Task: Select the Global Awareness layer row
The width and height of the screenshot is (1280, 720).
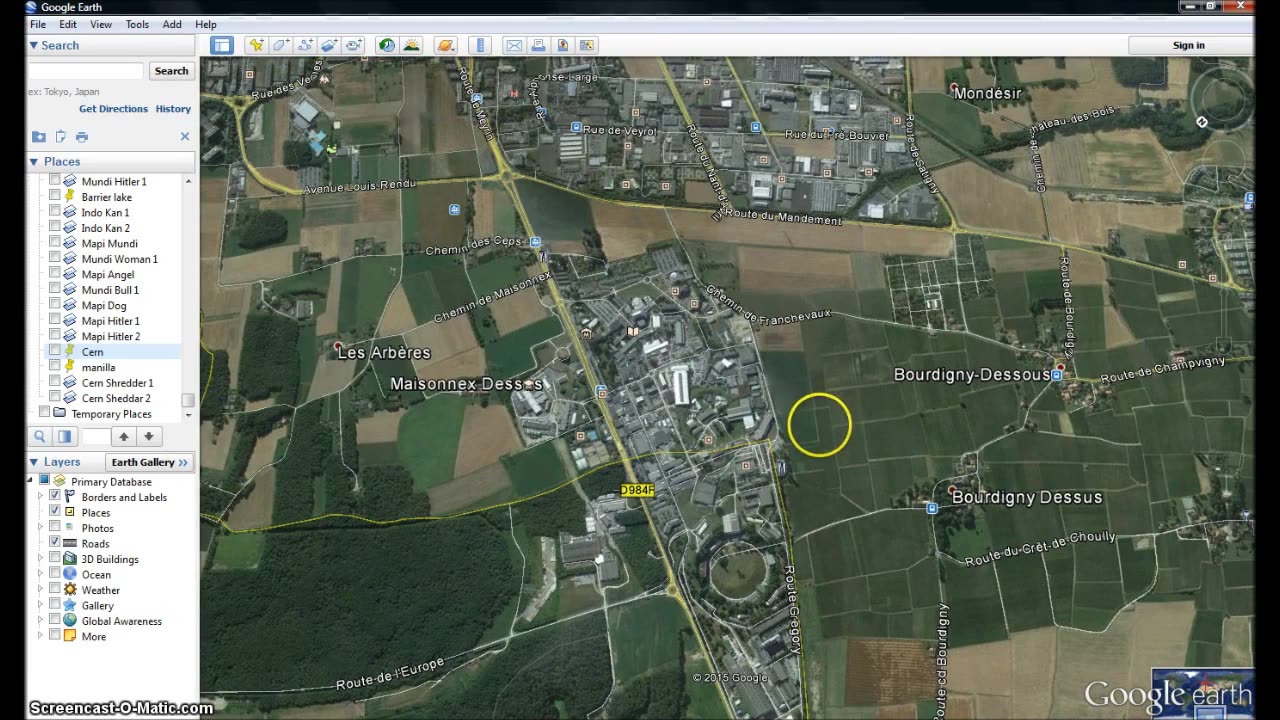Action: 121,621
